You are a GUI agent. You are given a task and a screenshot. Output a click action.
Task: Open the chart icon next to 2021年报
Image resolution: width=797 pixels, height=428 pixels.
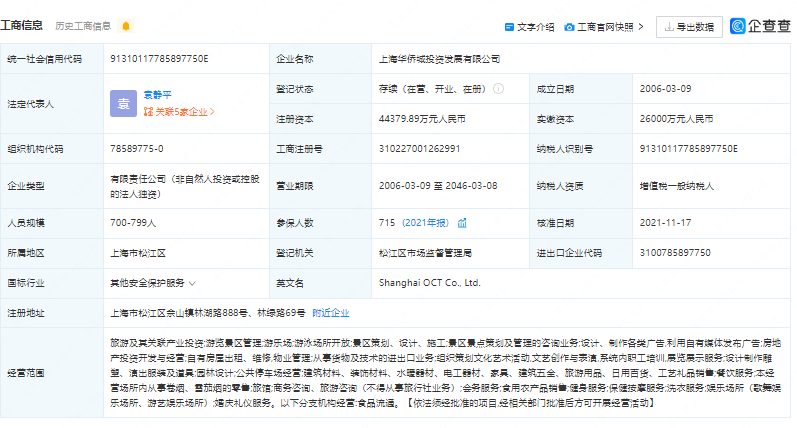tap(462, 223)
